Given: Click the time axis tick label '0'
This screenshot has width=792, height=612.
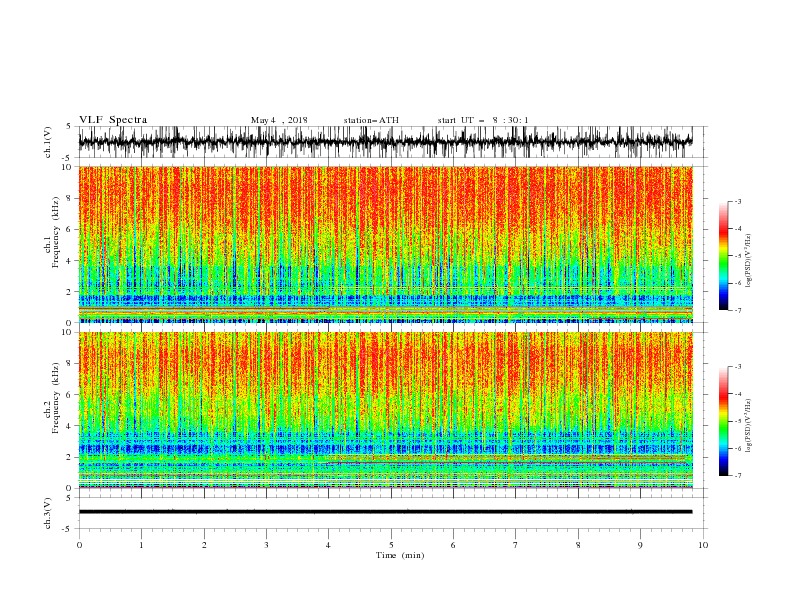Looking at the screenshot, I should tap(79, 545).
